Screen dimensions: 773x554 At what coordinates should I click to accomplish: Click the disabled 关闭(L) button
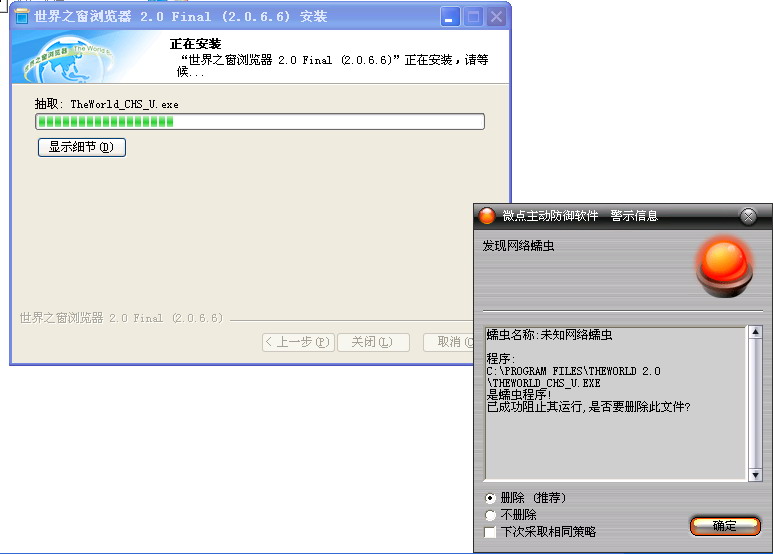(x=373, y=342)
